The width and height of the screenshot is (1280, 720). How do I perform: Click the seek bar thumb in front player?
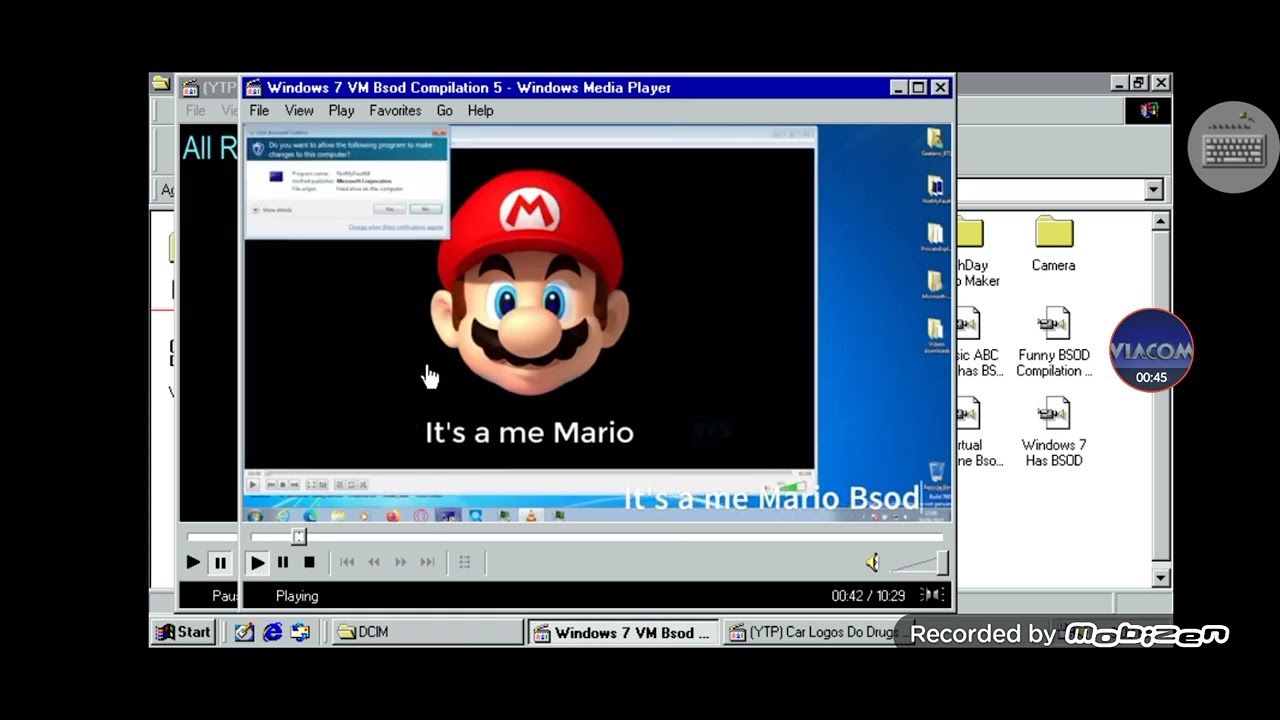[x=299, y=537]
